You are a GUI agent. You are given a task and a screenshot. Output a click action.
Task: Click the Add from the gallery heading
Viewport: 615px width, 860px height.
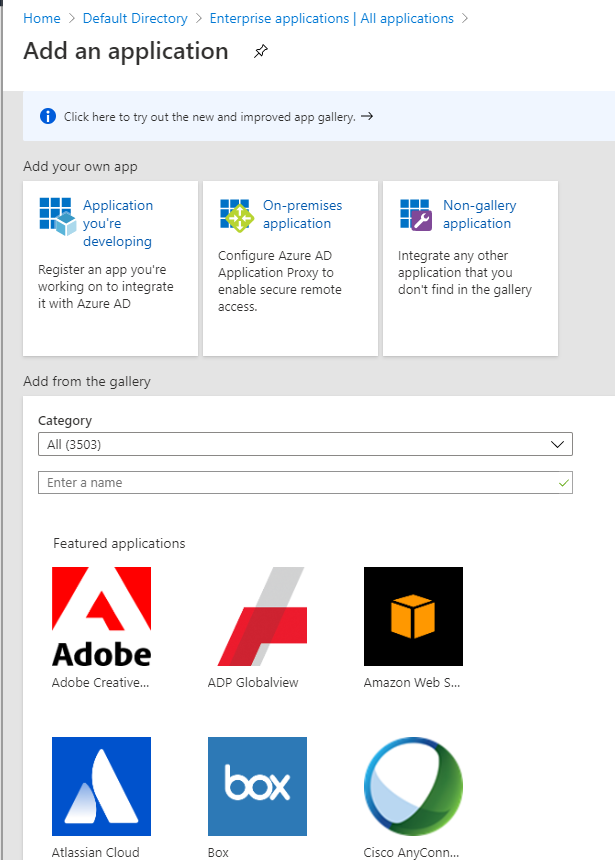click(x=87, y=381)
